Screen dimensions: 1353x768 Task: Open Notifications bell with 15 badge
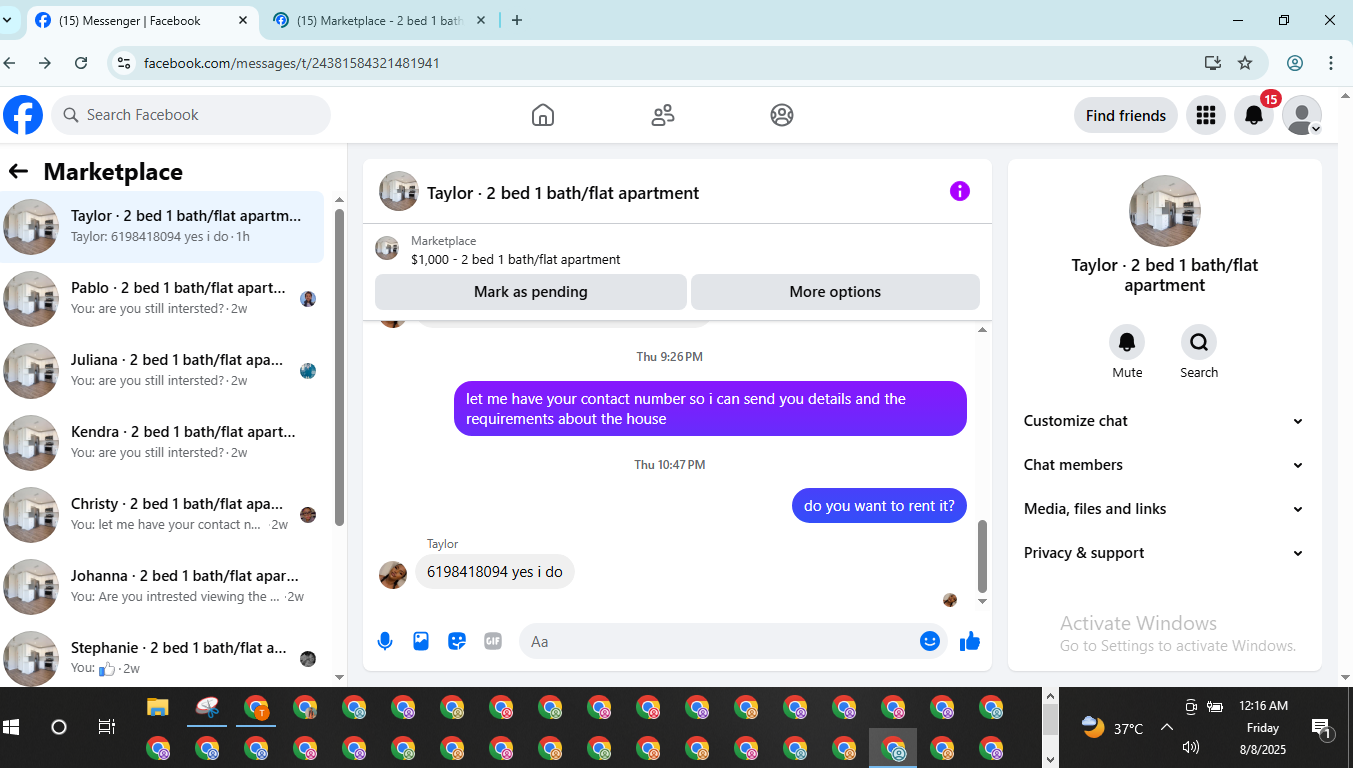tap(1254, 115)
